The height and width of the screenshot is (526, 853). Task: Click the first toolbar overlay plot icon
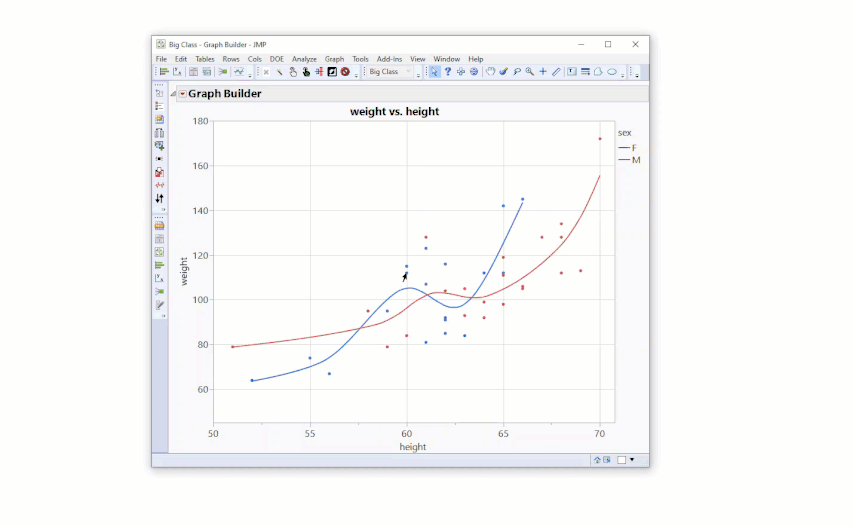pos(239,72)
